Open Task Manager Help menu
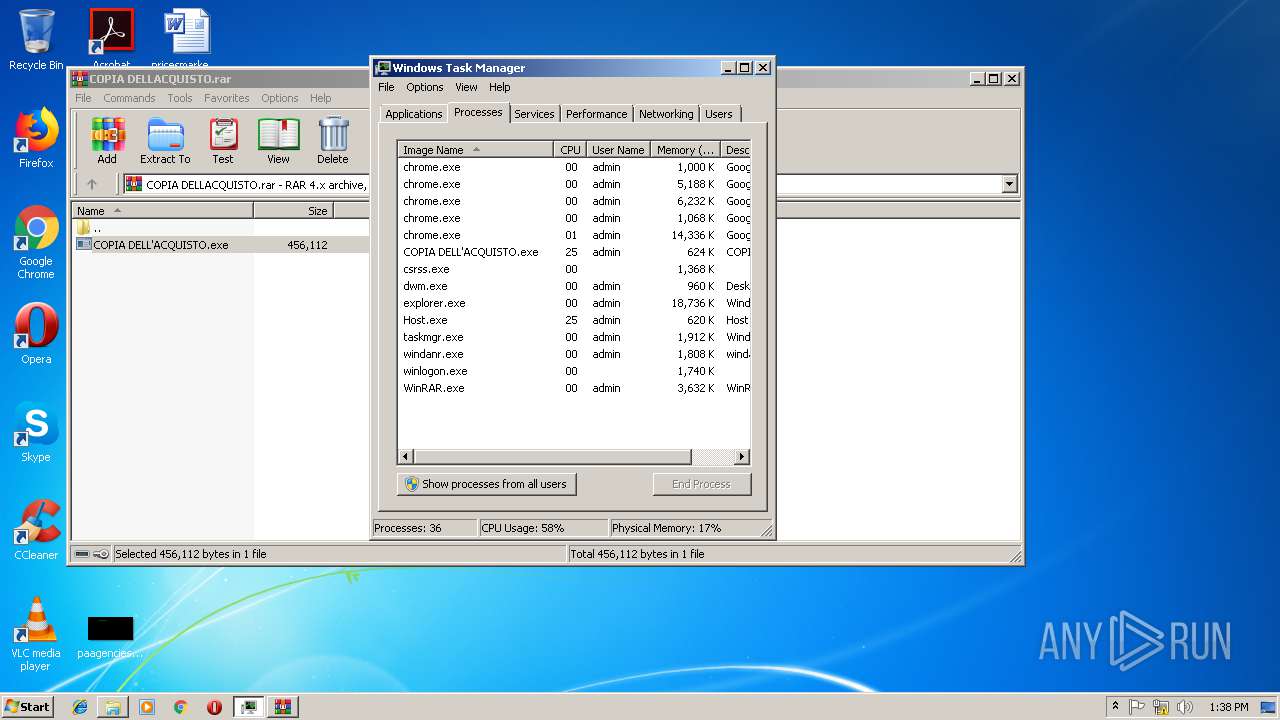This screenshot has width=1280, height=720. click(x=500, y=87)
